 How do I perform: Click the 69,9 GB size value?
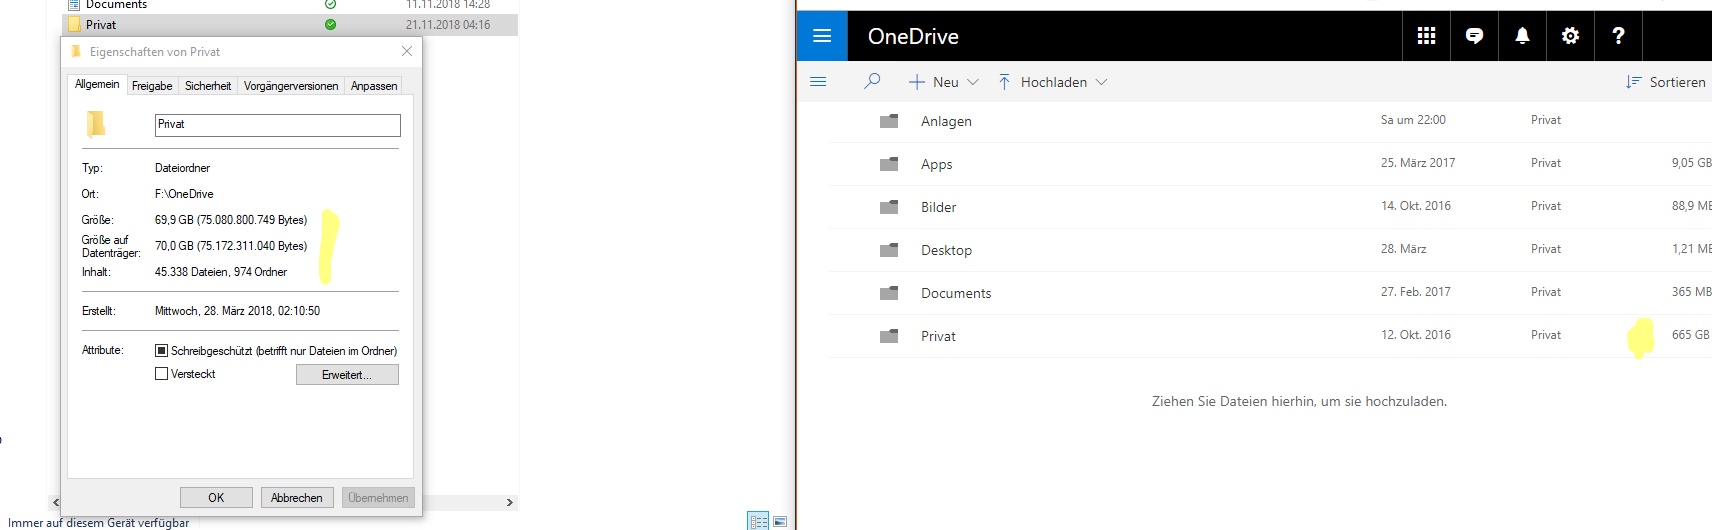pyautogui.click(x=231, y=220)
